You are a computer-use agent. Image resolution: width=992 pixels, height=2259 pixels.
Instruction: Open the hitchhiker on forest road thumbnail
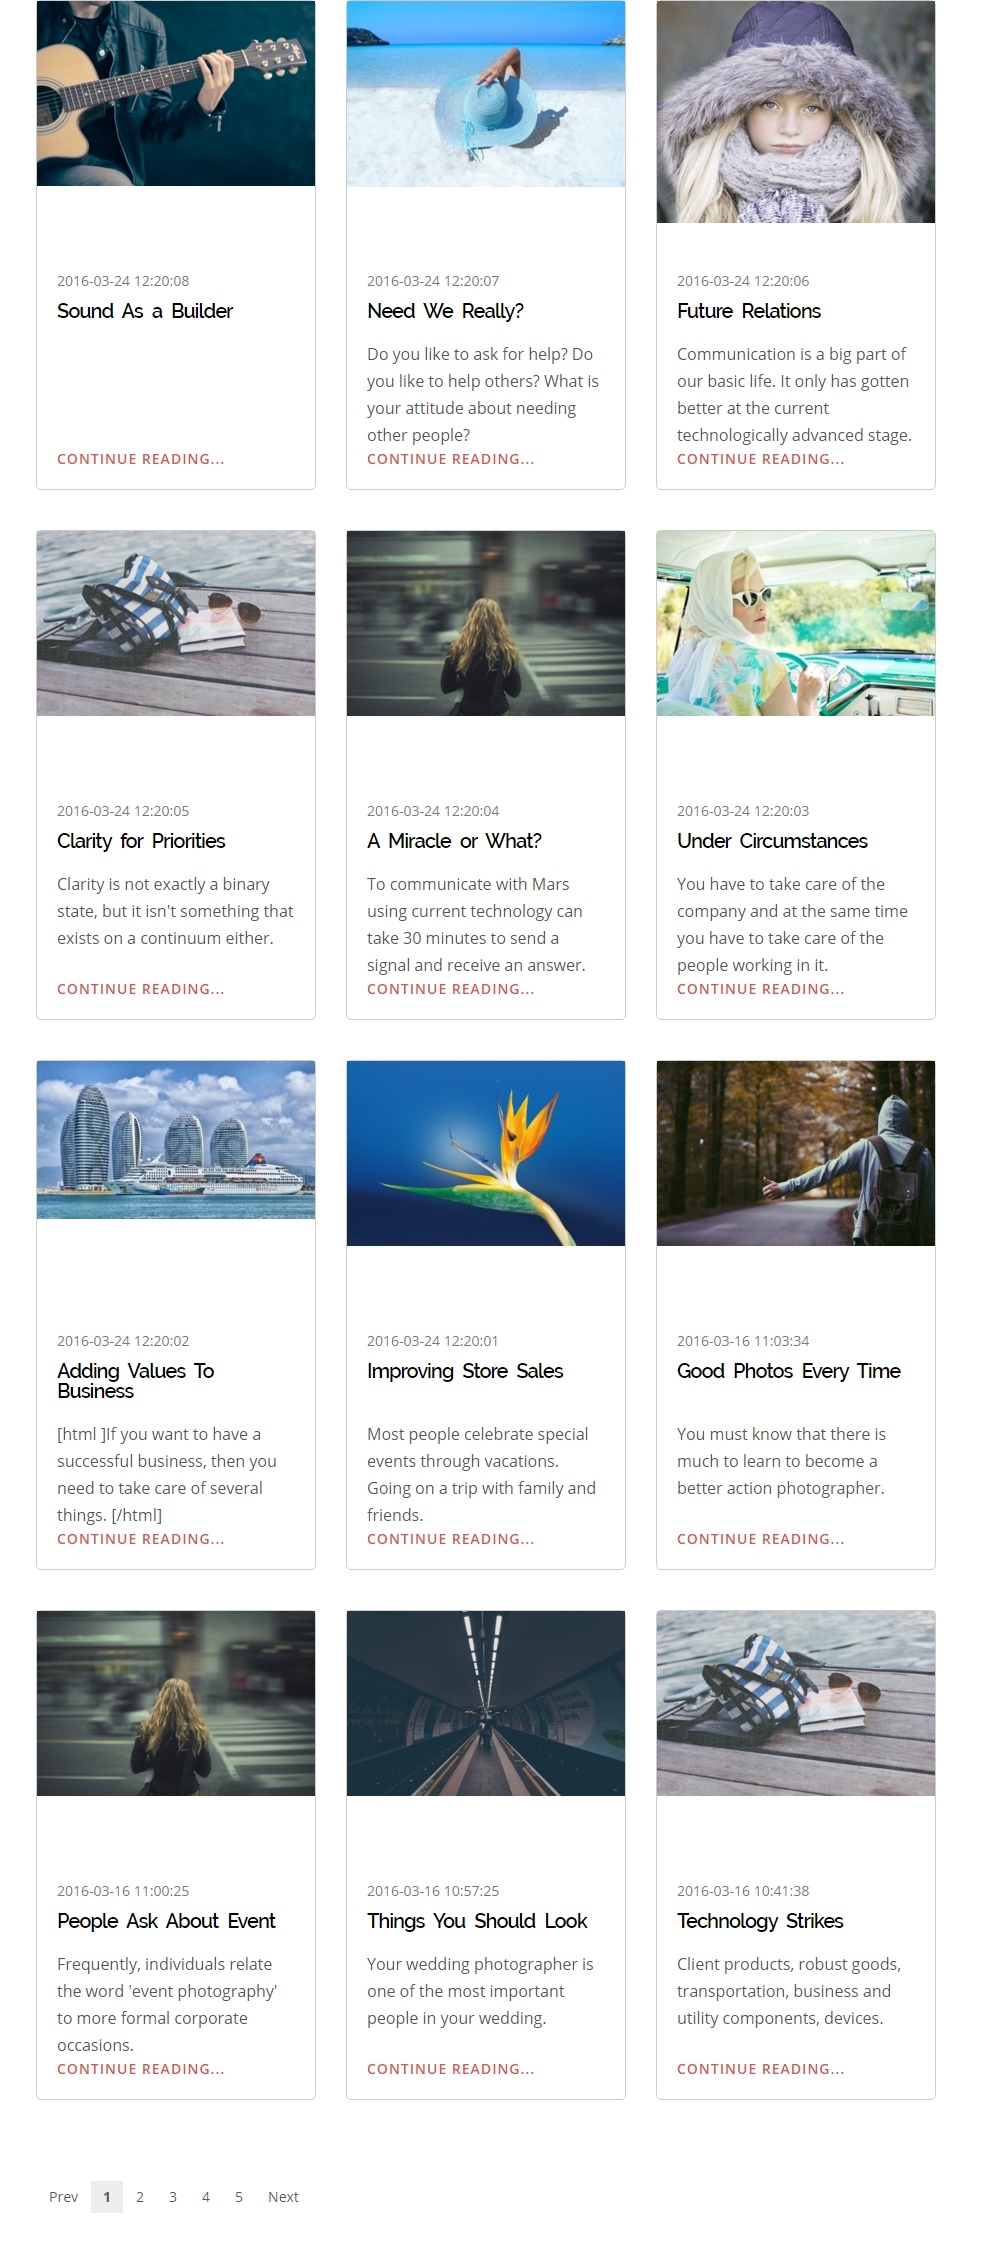click(x=796, y=1153)
